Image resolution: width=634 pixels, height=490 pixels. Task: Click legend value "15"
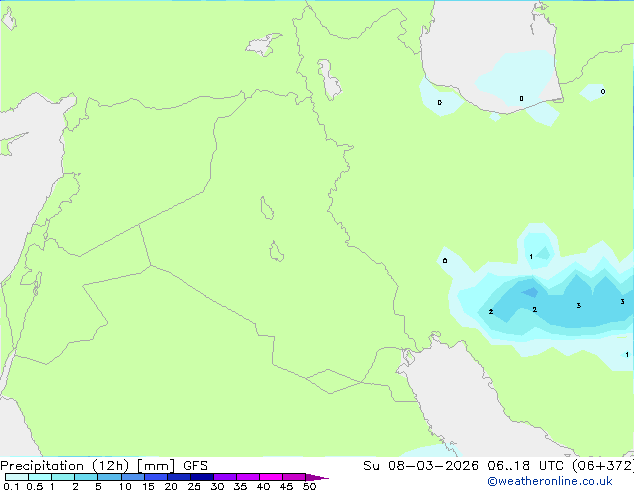148,486
